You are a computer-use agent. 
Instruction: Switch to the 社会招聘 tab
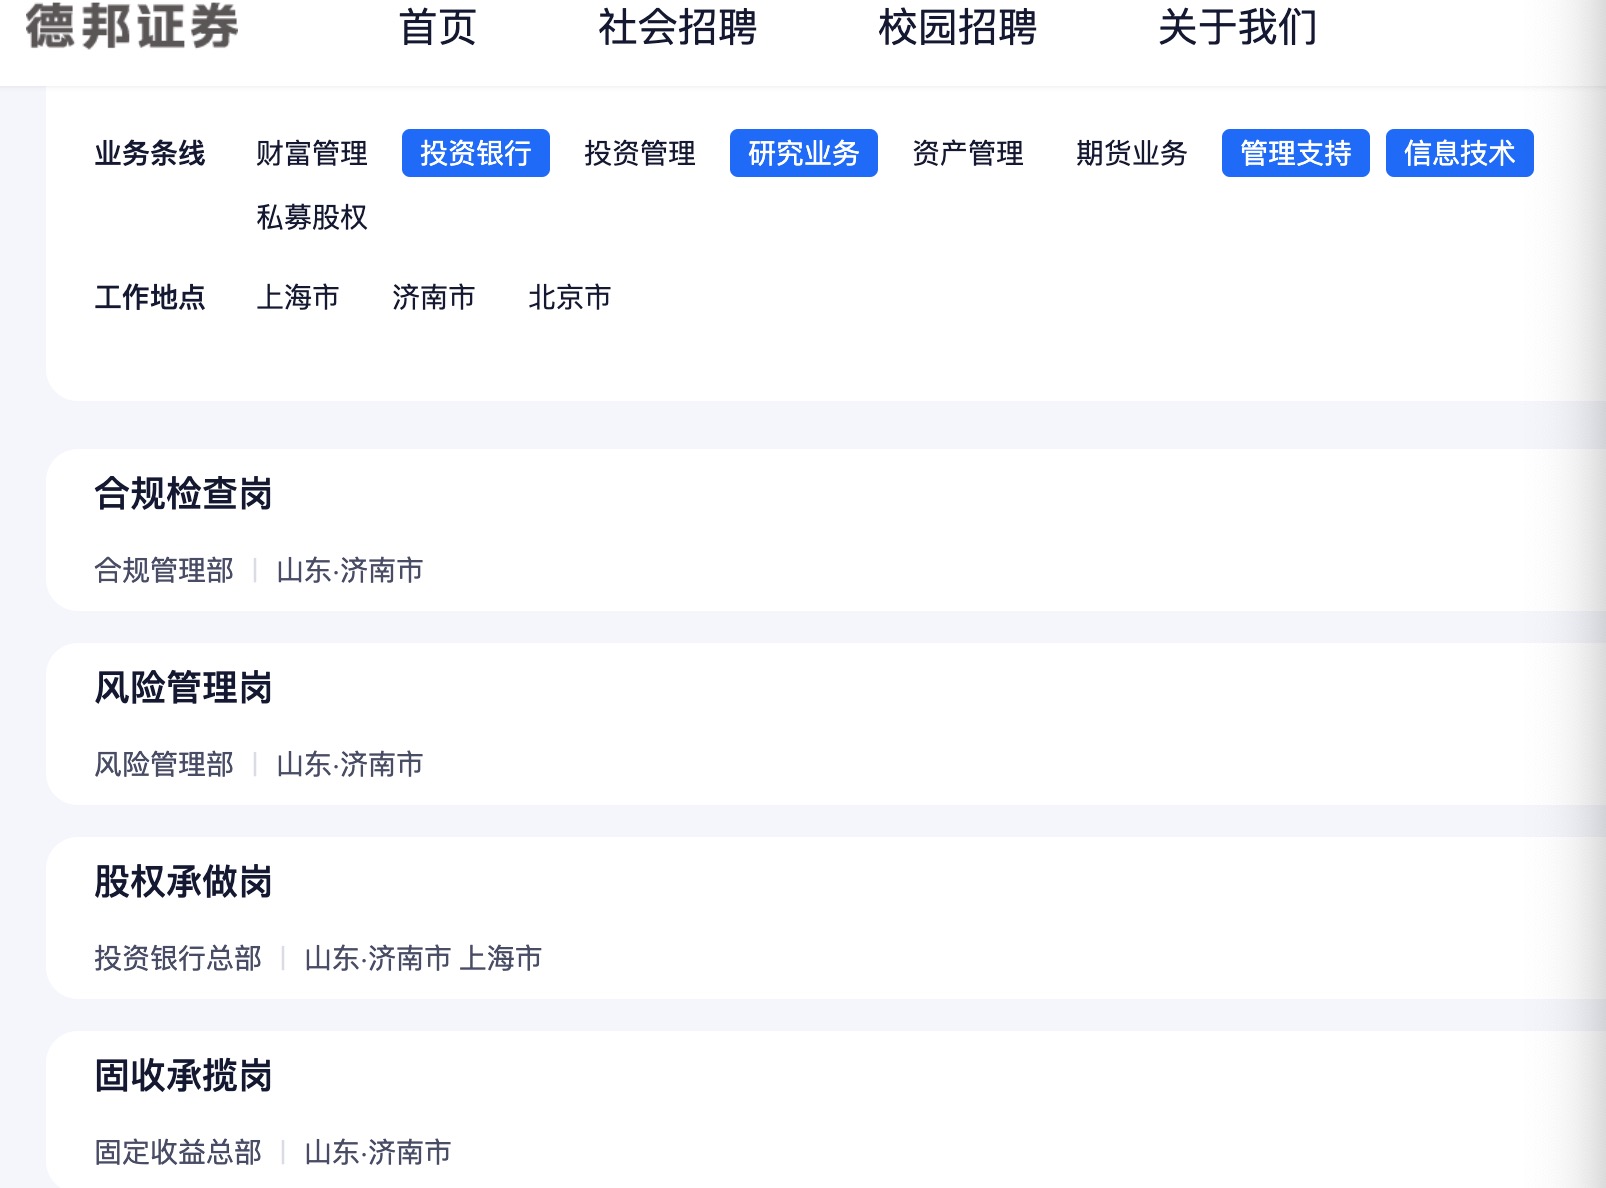(x=678, y=29)
